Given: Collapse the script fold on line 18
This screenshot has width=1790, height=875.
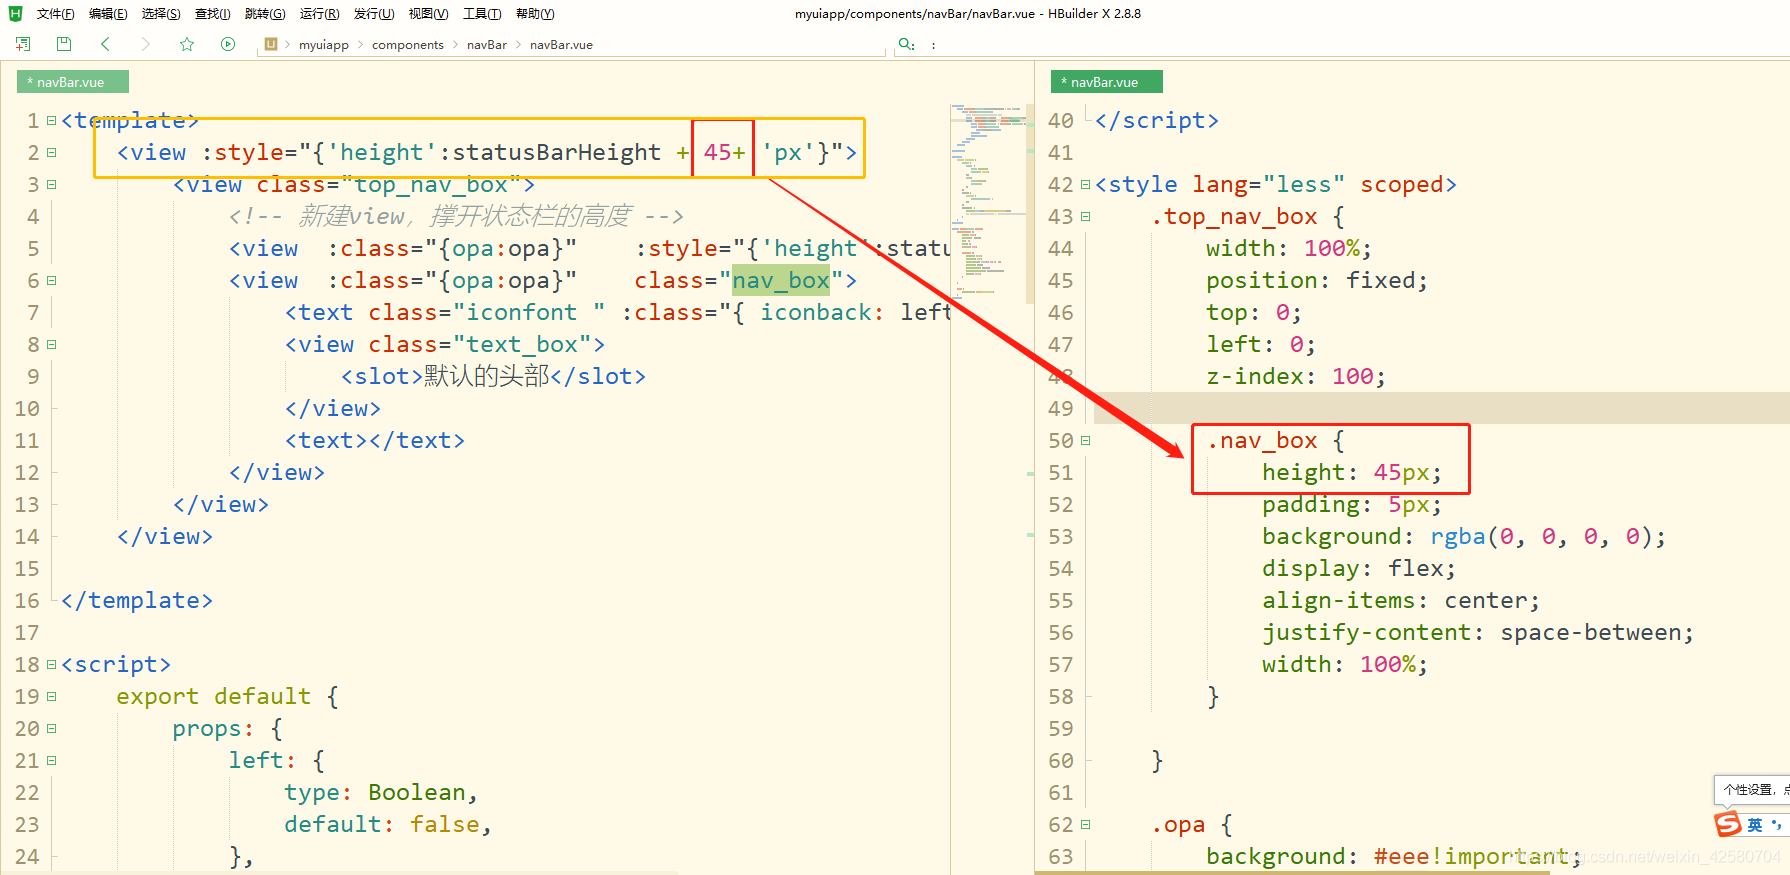Looking at the screenshot, I should coord(51,665).
